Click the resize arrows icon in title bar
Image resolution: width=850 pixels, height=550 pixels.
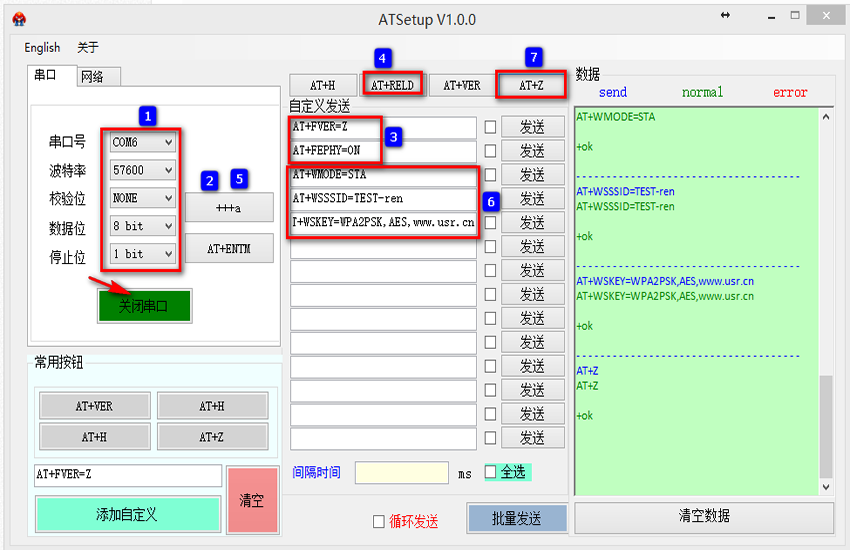753,16
